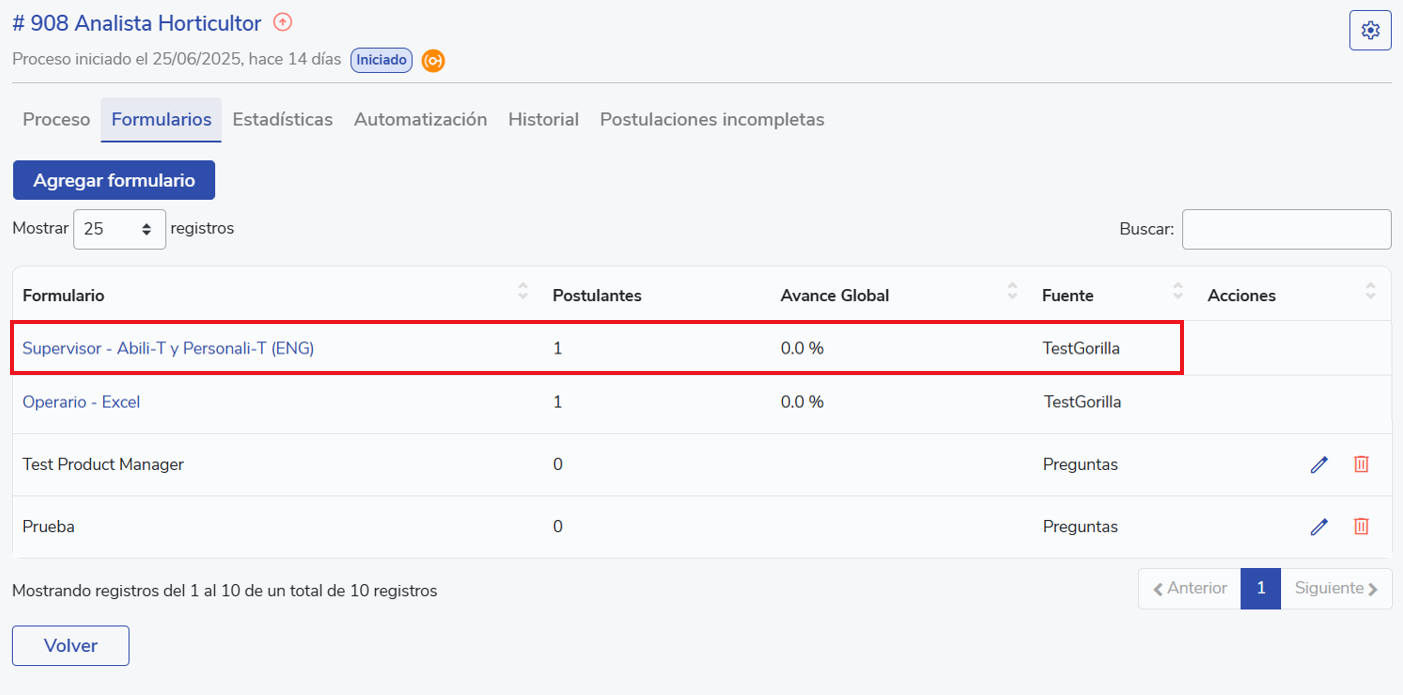Open the settings gear button

click(1370, 30)
